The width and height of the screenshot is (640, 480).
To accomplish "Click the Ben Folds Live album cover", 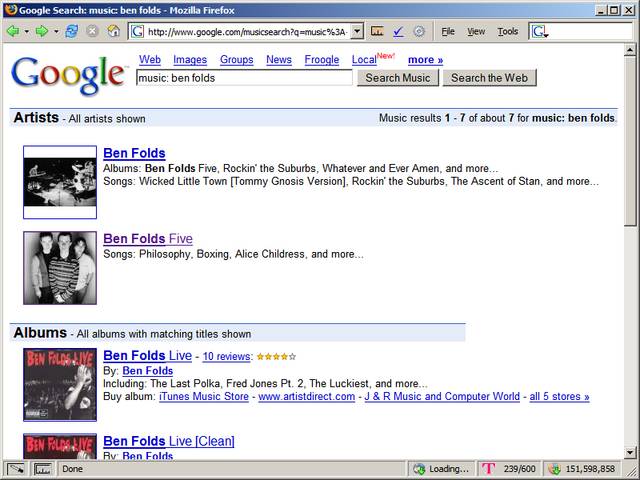I will (x=60, y=385).
